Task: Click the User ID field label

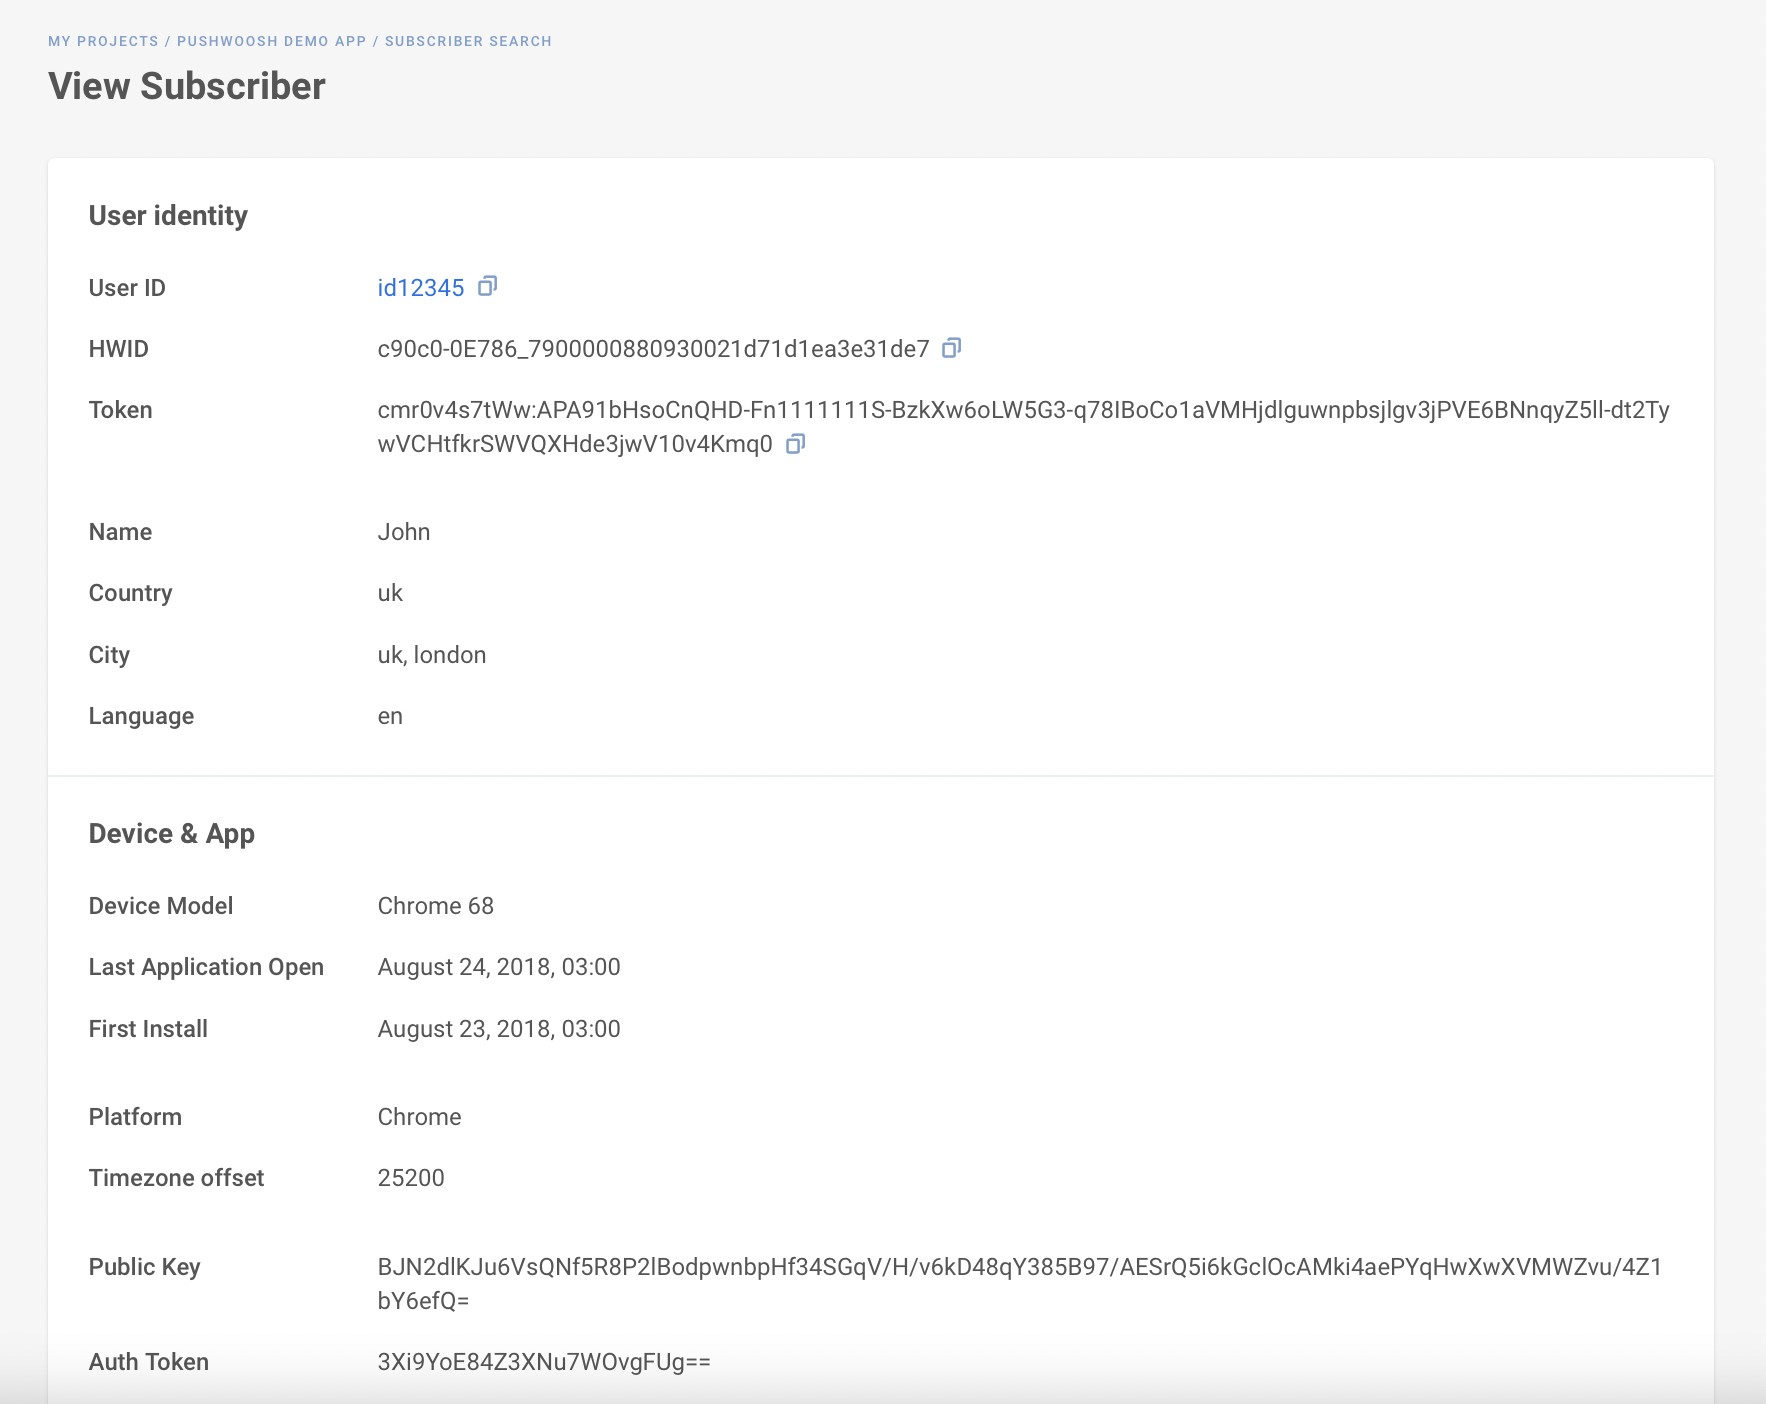Action: pyautogui.click(x=127, y=288)
